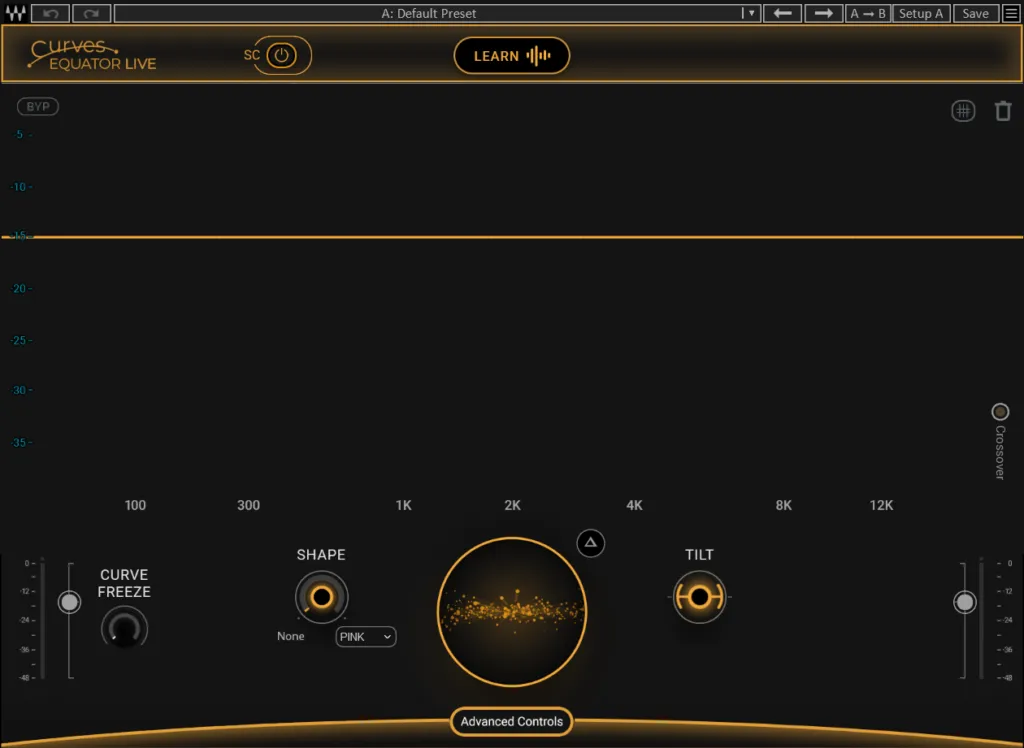The height and width of the screenshot is (748, 1024).
Task: Toggle the Curve Freeze knob
Action: (124, 628)
